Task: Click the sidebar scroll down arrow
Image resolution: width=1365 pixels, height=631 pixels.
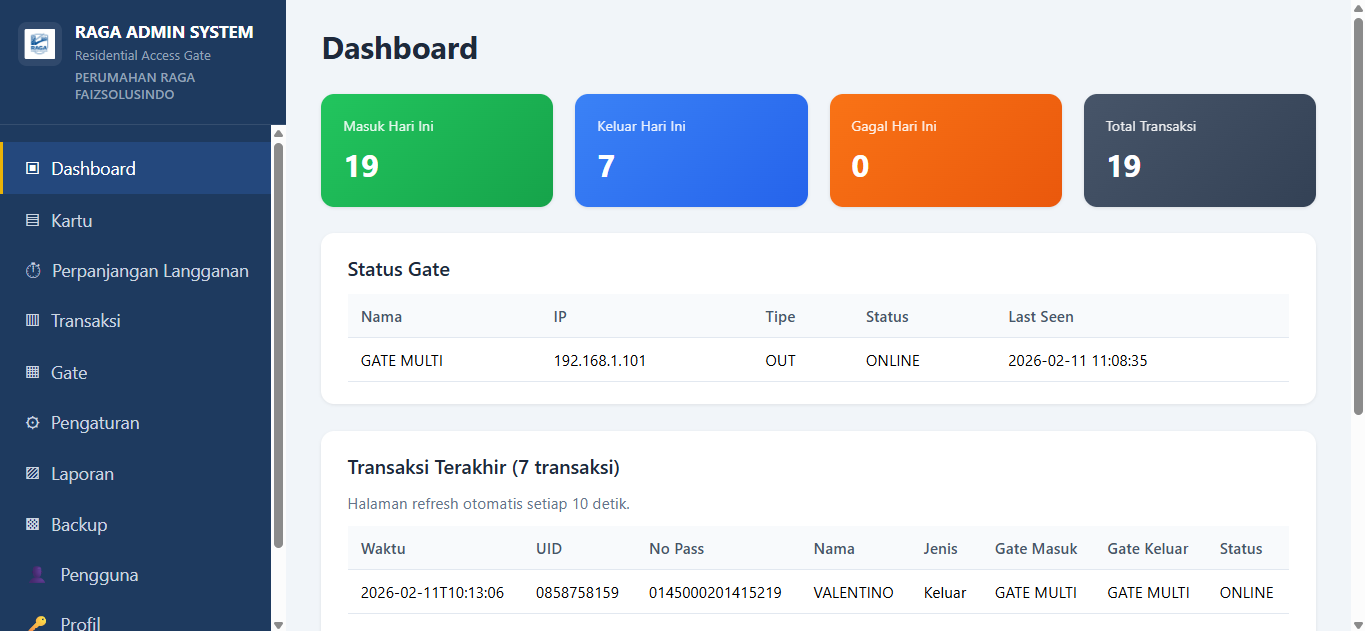Action: 278,624
